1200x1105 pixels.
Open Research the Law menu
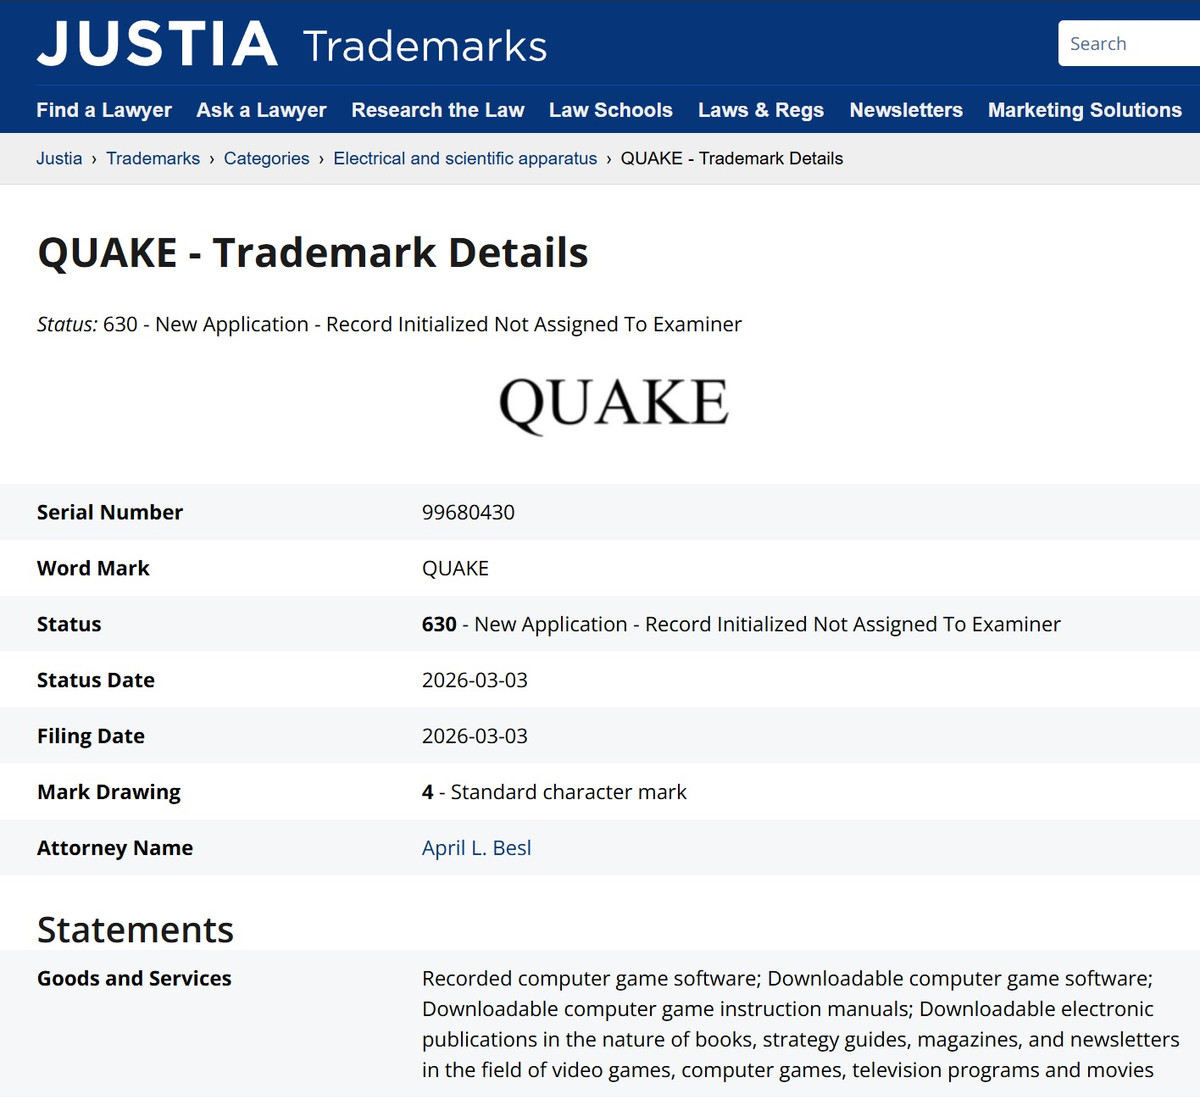tap(438, 110)
